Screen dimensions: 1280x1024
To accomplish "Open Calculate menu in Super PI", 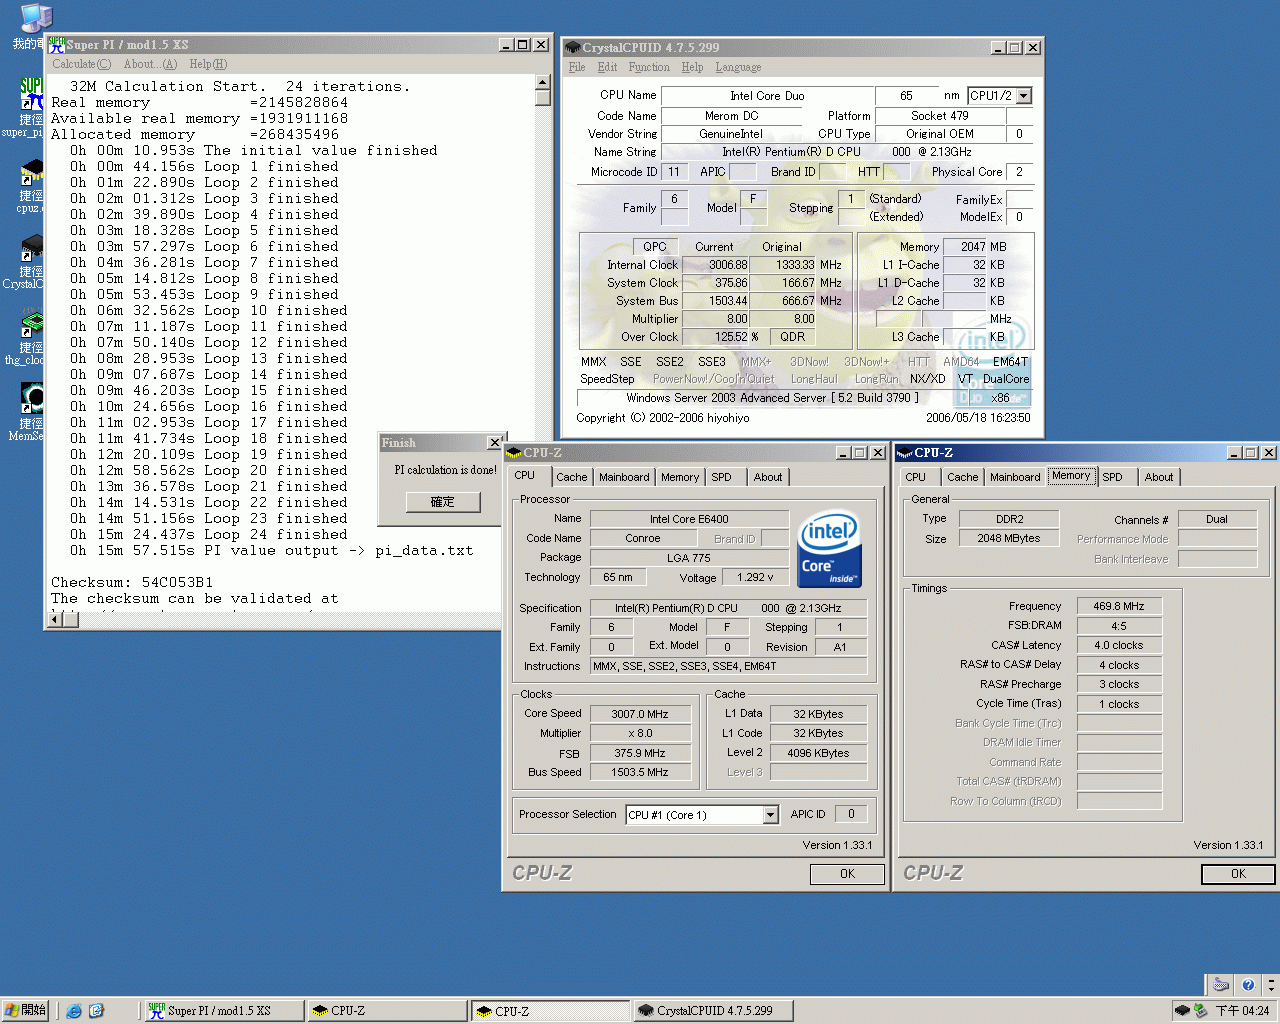I will click(81, 64).
